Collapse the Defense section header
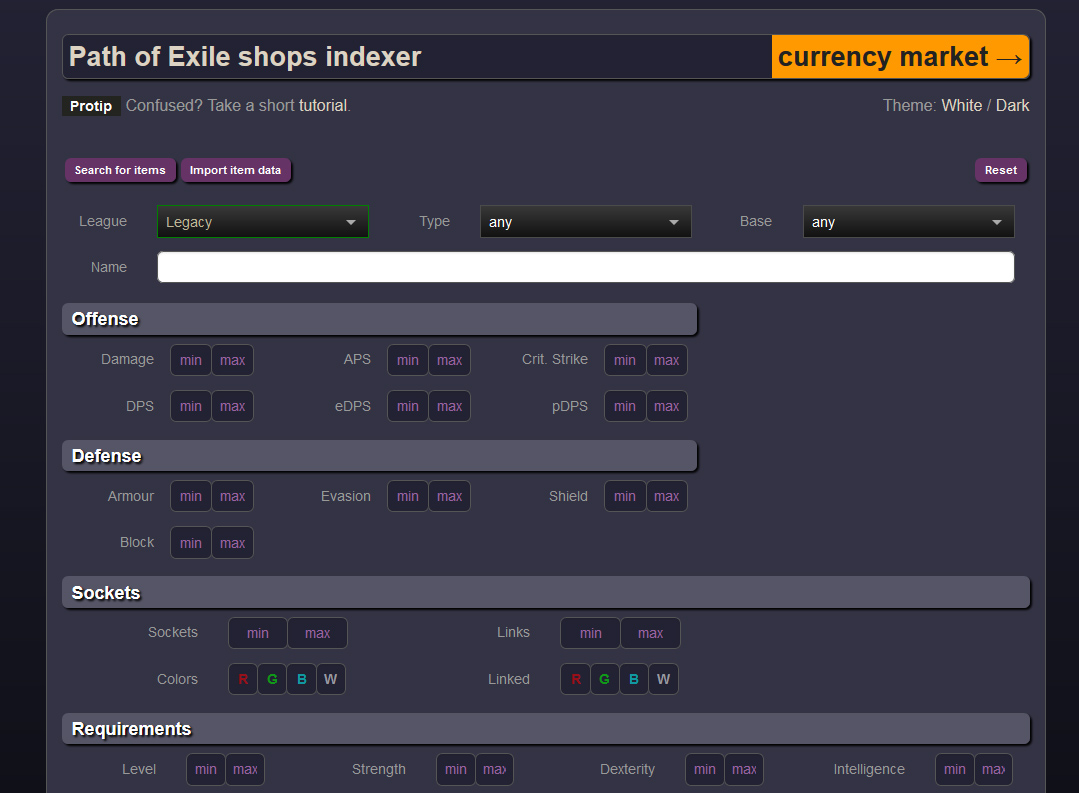 pyautogui.click(x=380, y=456)
